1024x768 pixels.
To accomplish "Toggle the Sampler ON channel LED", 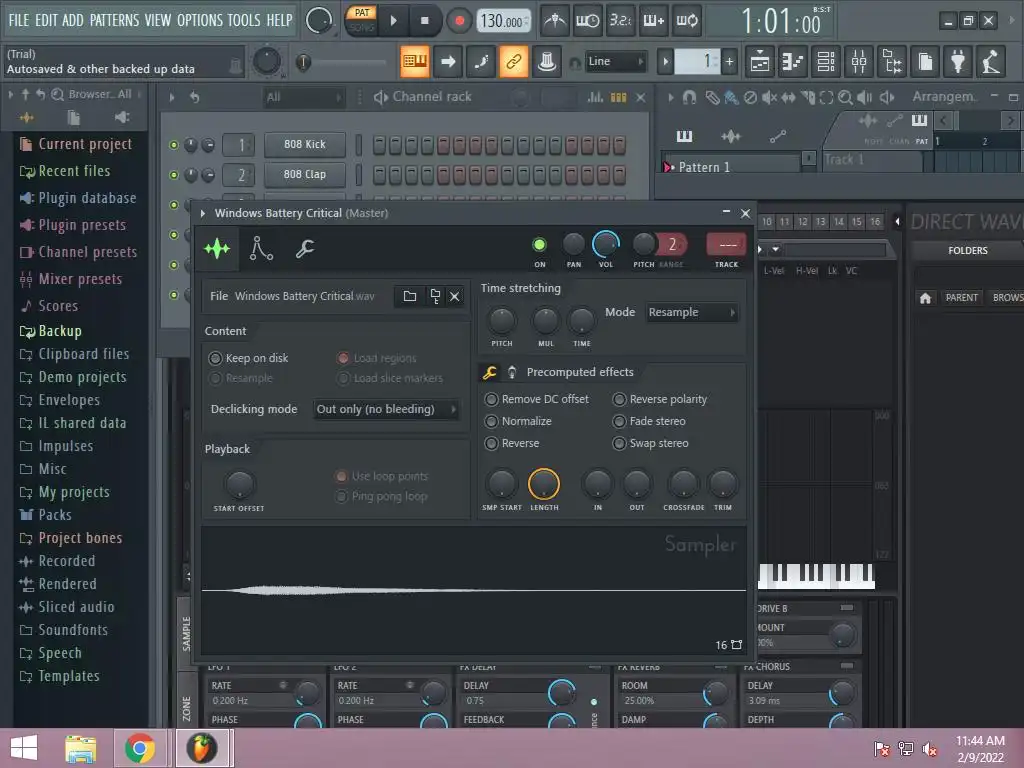I will [539, 245].
